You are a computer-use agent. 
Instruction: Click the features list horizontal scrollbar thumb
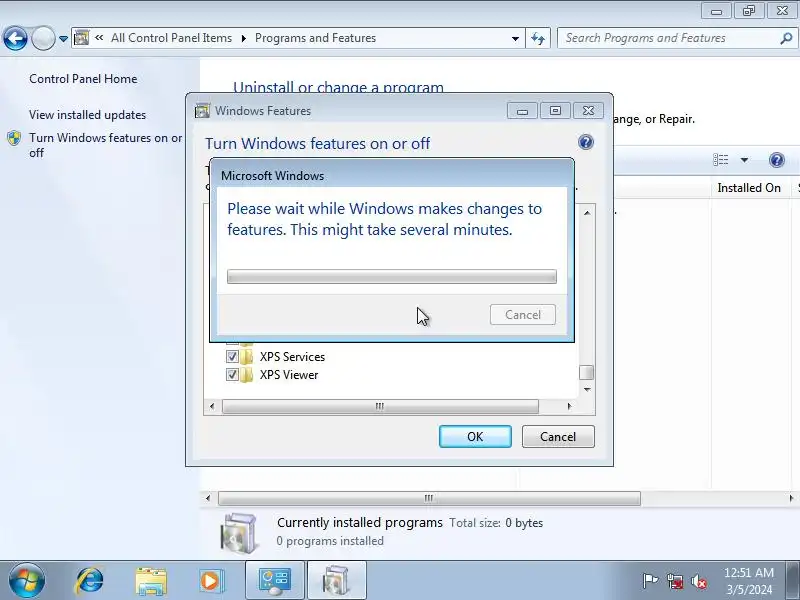coord(380,406)
